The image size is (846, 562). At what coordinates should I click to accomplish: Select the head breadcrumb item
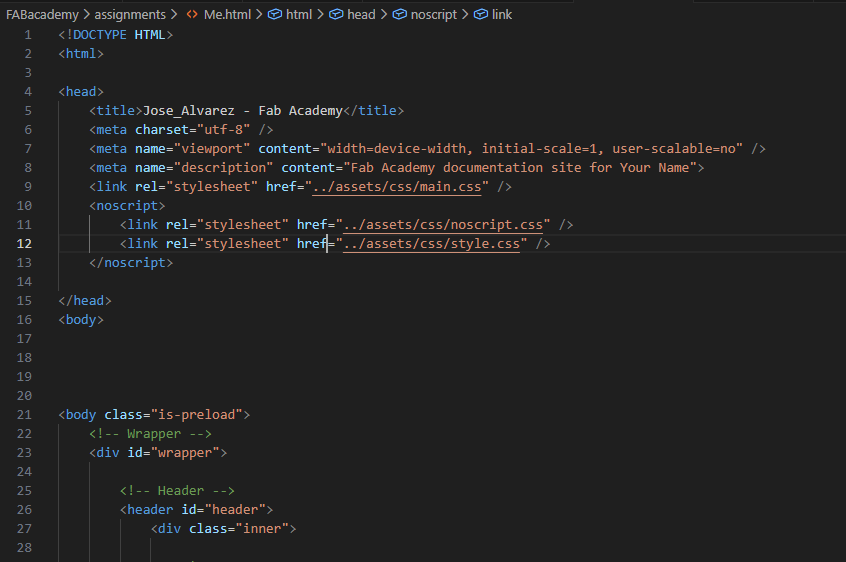pyautogui.click(x=361, y=15)
